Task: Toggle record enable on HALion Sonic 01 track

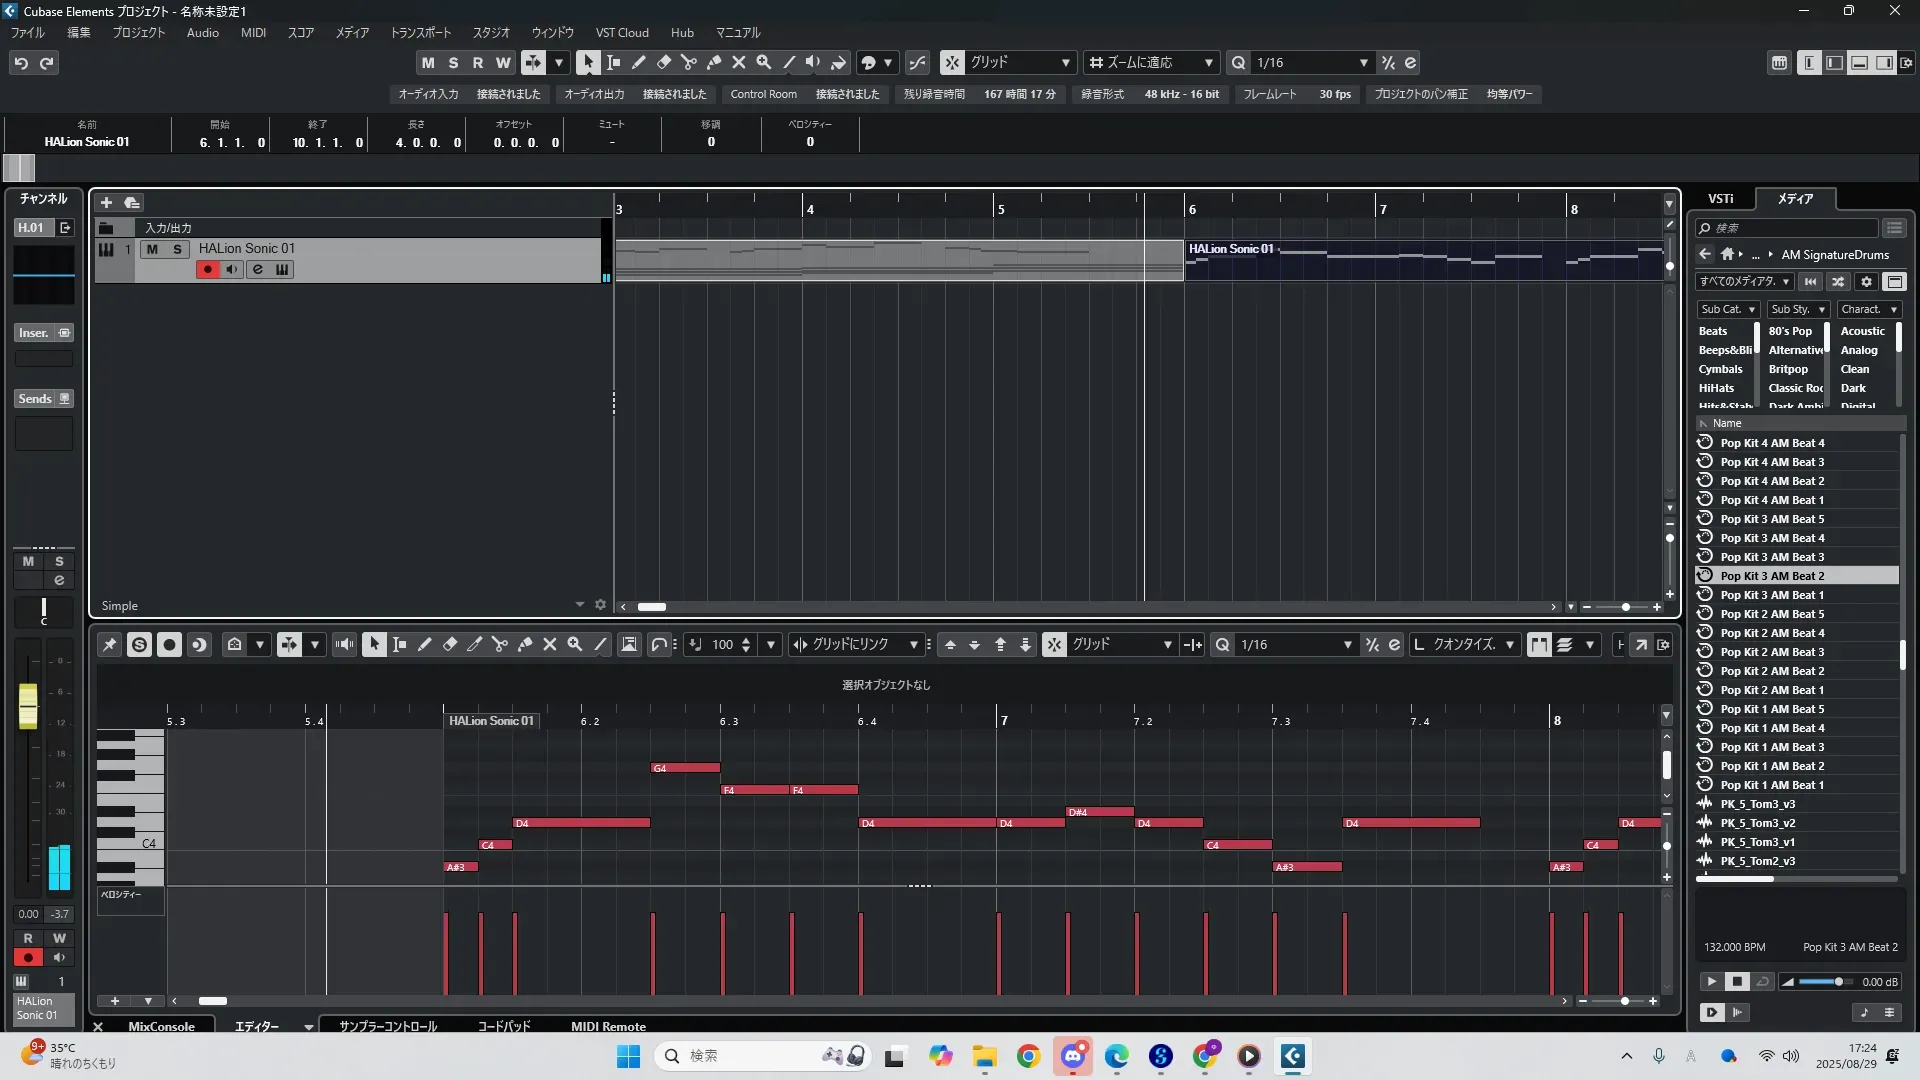Action: (x=207, y=269)
